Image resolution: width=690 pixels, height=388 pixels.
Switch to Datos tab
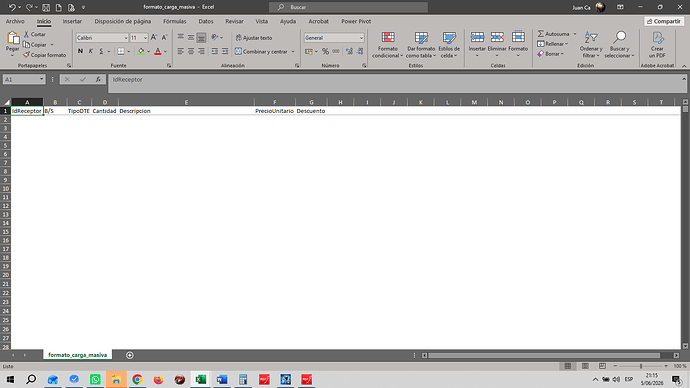206,21
